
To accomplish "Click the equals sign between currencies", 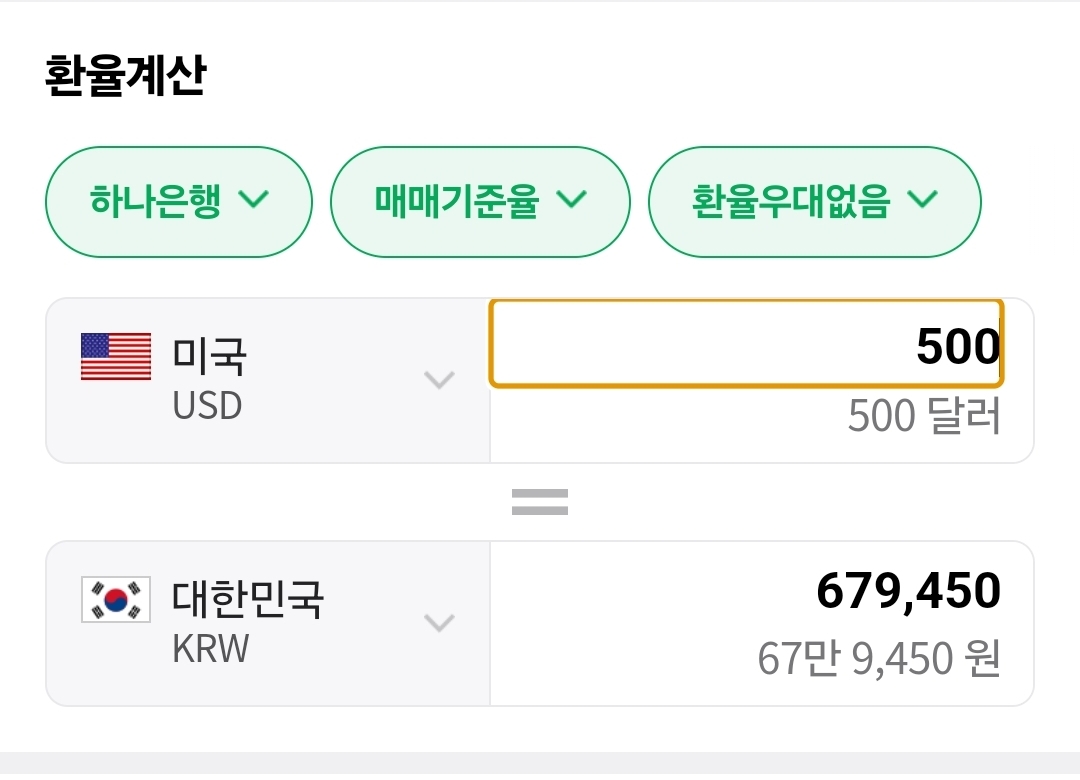I will tap(540, 502).
